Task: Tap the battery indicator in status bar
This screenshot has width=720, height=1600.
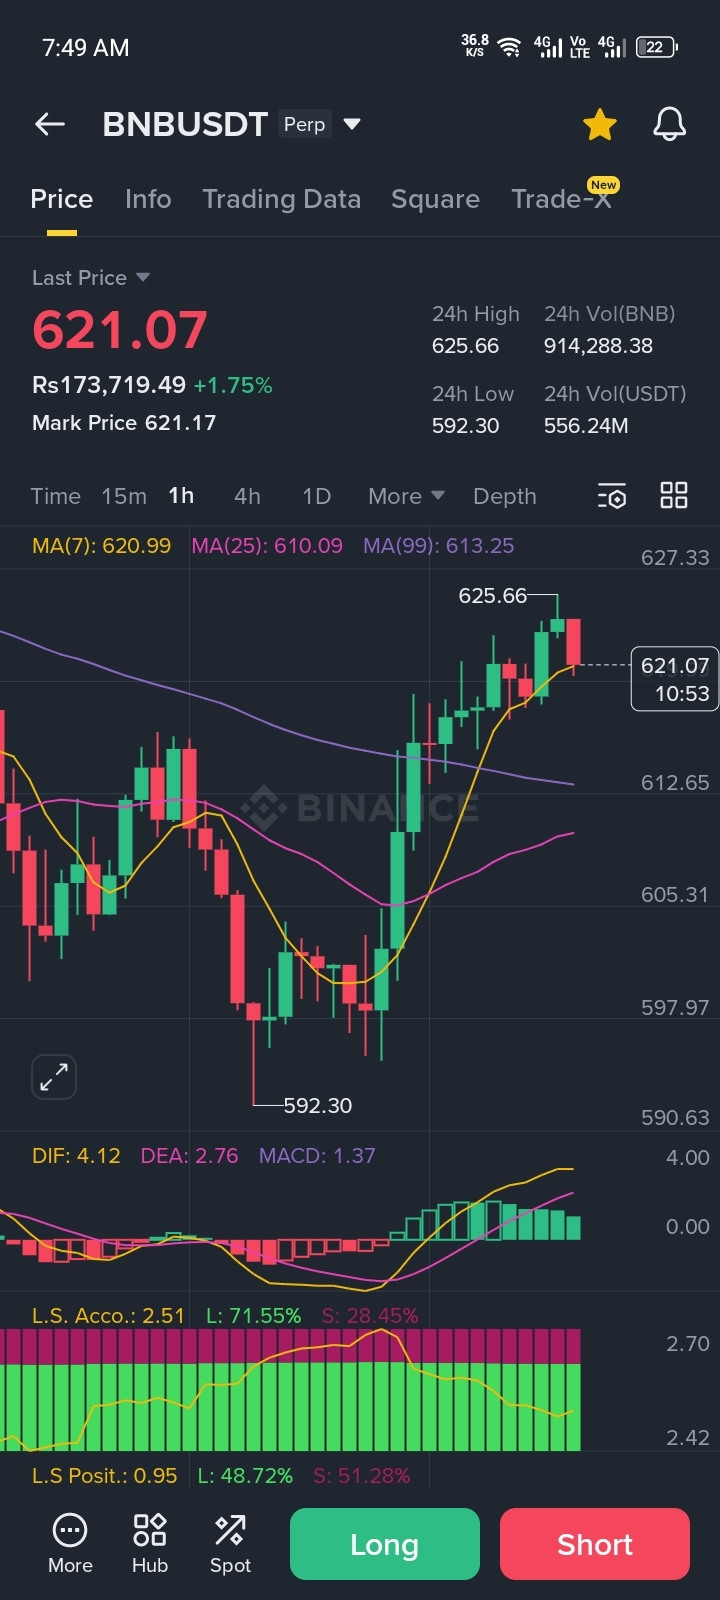Action: pyautogui.click(x=657, y=47)
